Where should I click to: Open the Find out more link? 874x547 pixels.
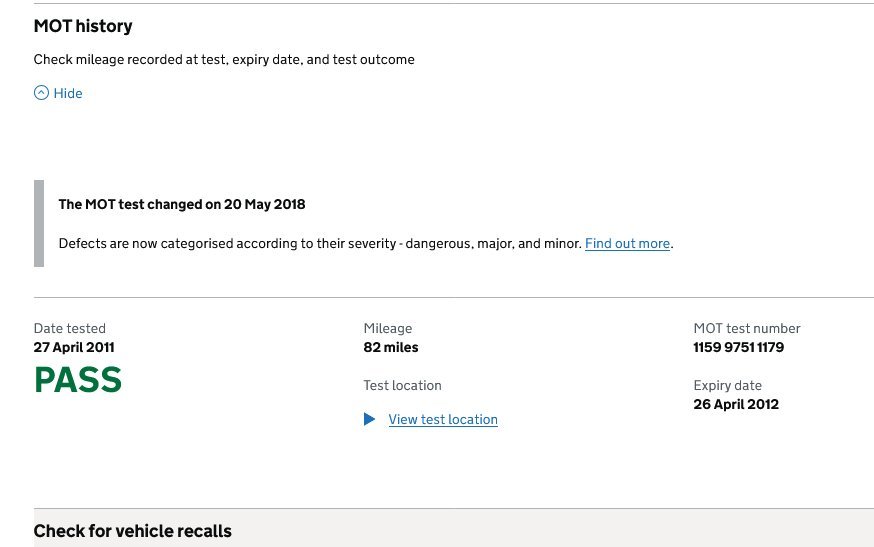click(x=627, y=244)
